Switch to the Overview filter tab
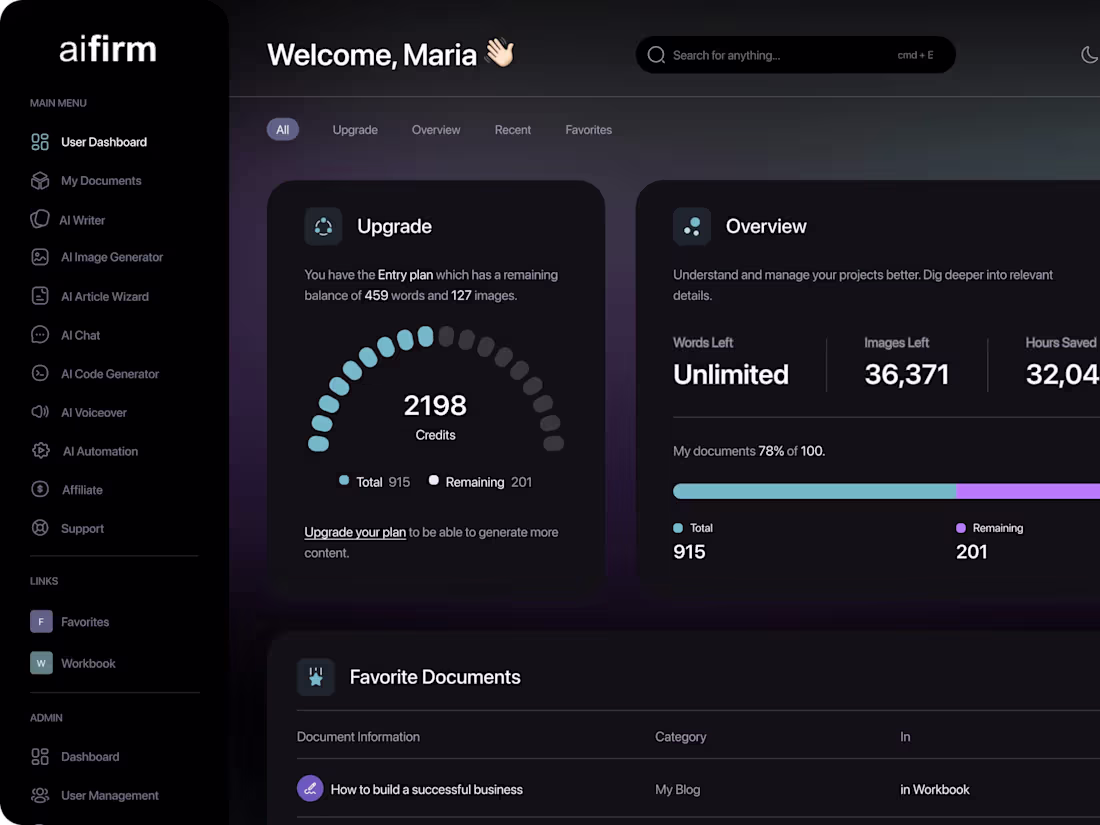Image resolution: width=1100 pixels, height=825 pixels. (x=435, y=129)
